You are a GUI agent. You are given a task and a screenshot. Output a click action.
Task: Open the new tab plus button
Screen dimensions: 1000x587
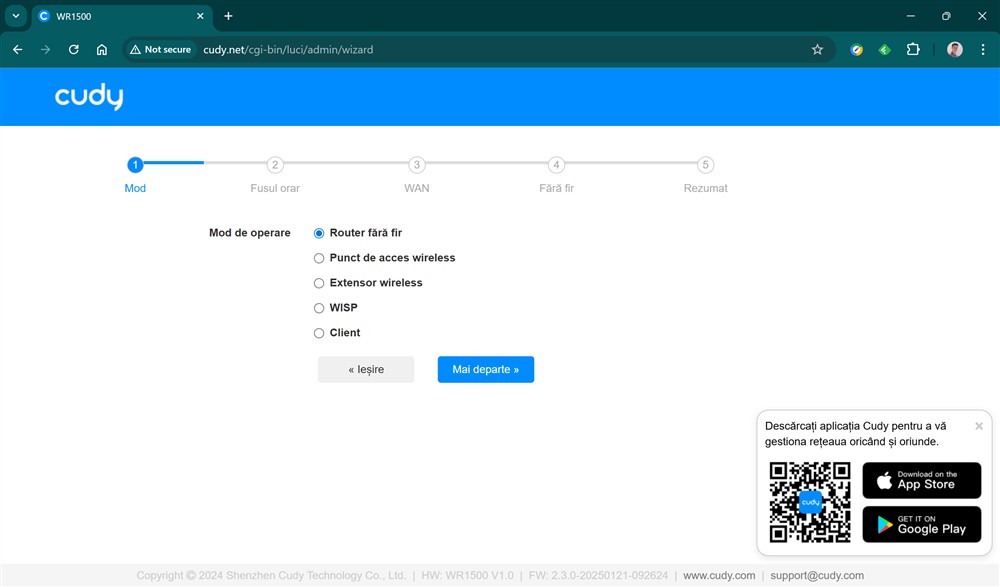click(x=228, y=16)
